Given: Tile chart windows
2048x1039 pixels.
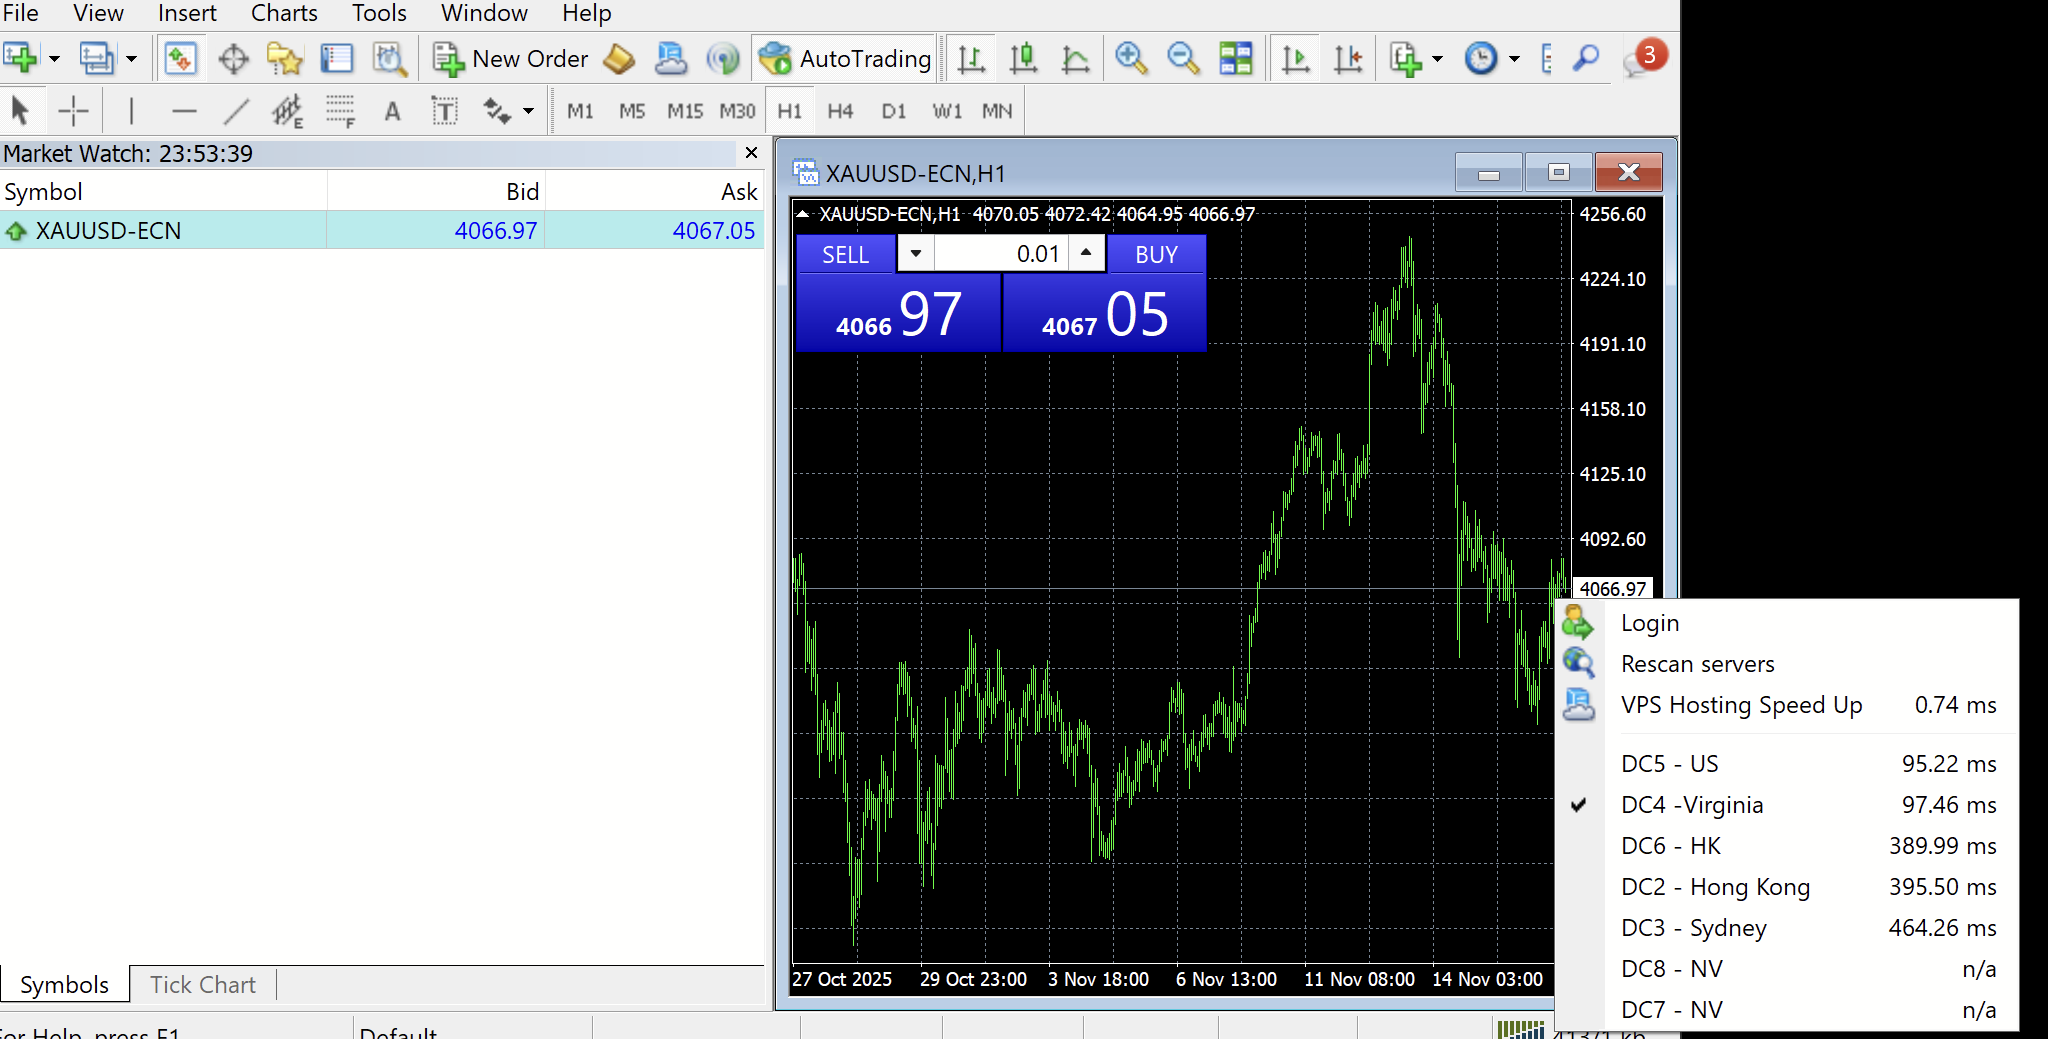Looking at the screenshot, I should tap(1236, 58).
